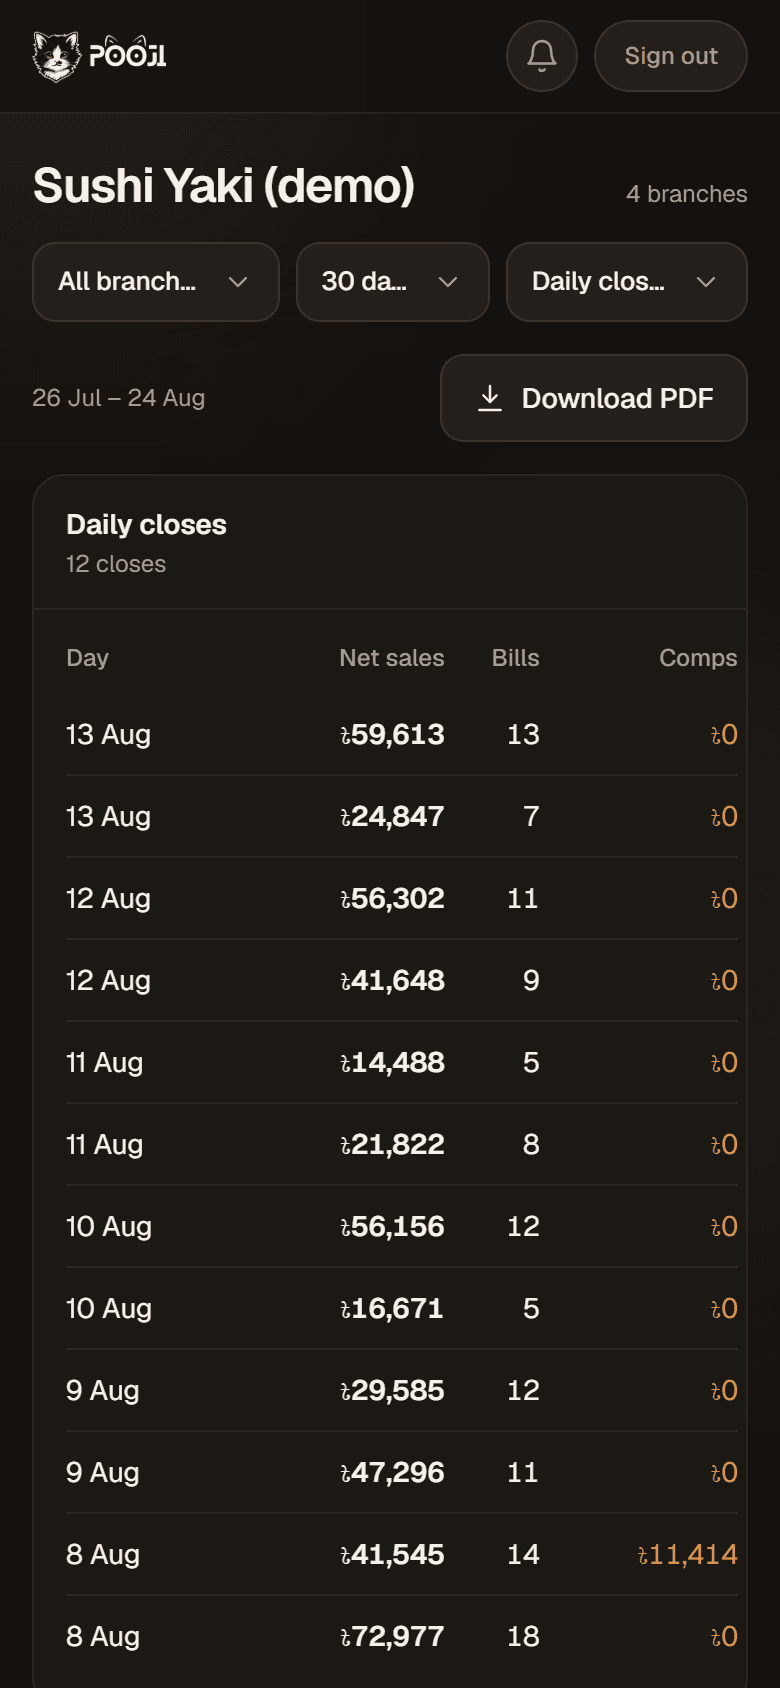This screenshot has height=1688, width=780.
Task: Click bills count 11 in 47,296 row
Action: pos(523,1473)
